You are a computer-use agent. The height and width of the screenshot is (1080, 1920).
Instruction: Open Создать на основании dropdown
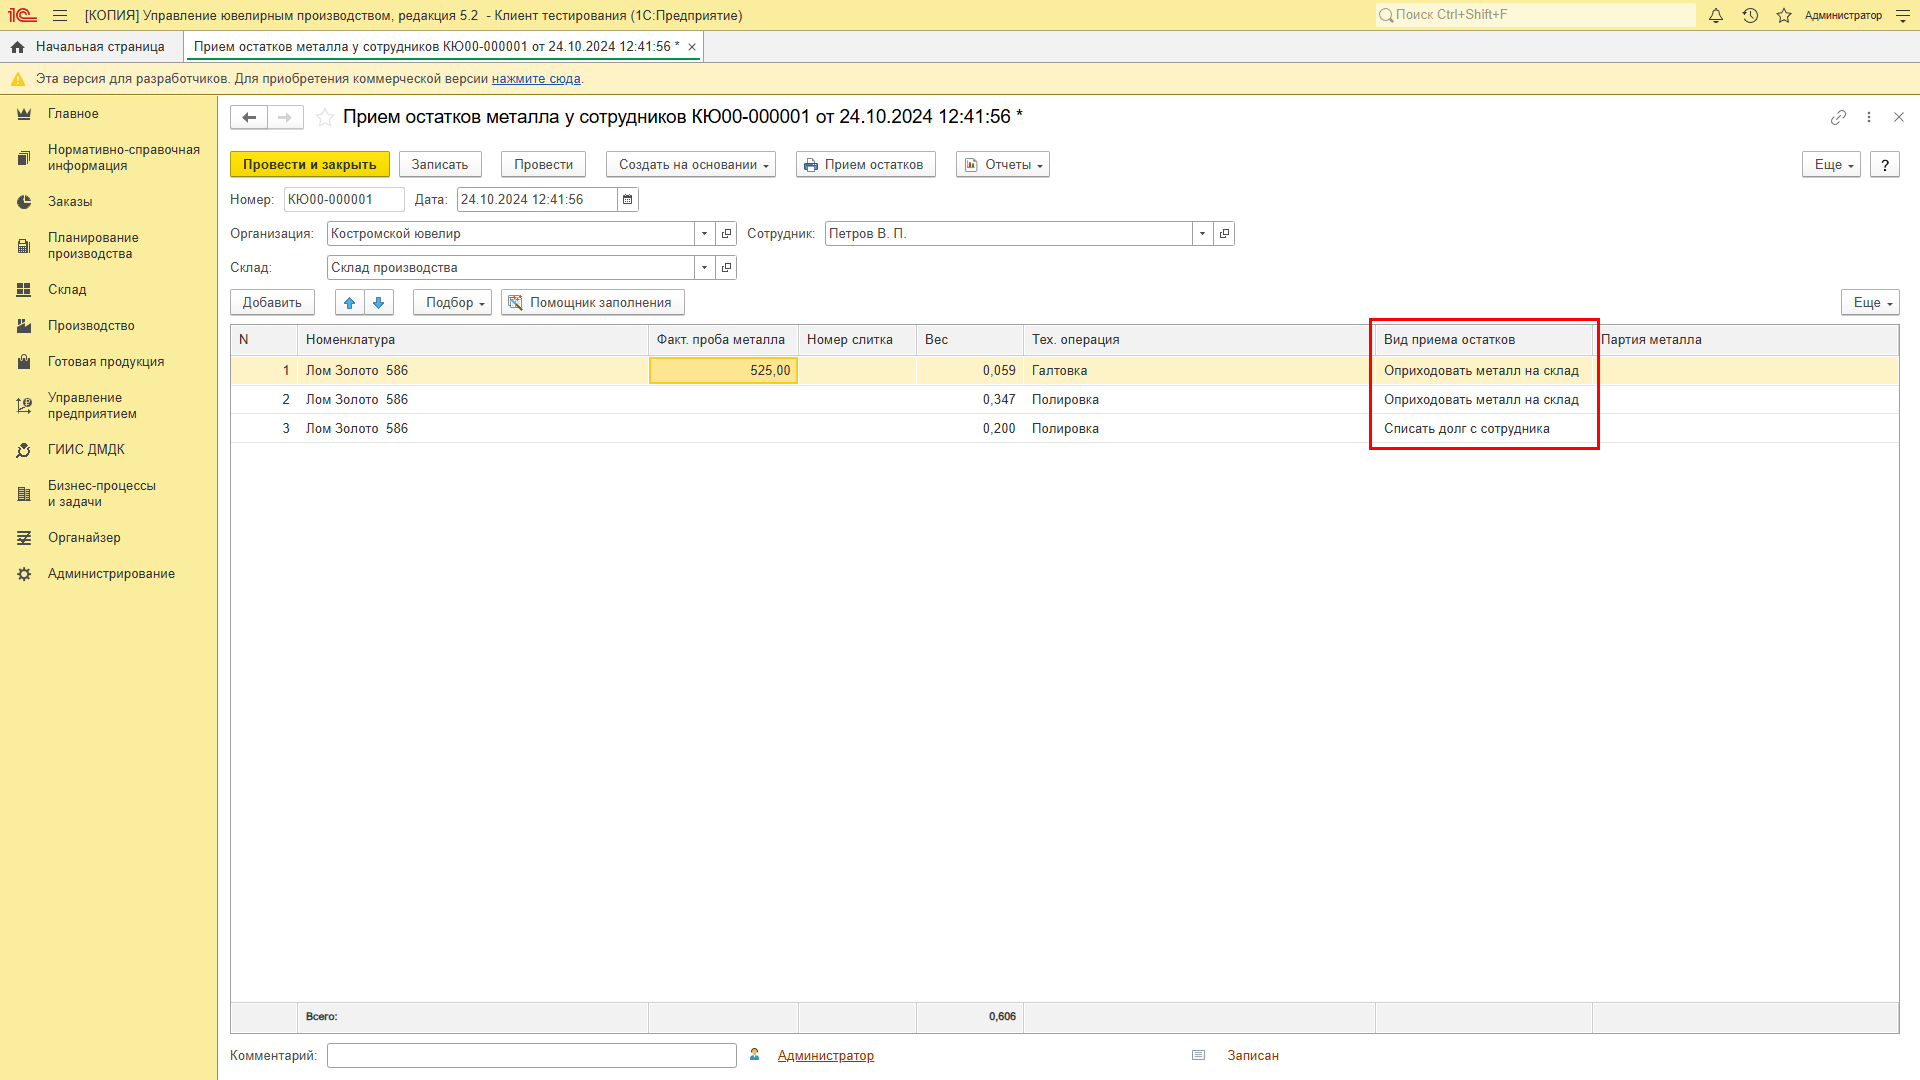click(x=691, y=165)
